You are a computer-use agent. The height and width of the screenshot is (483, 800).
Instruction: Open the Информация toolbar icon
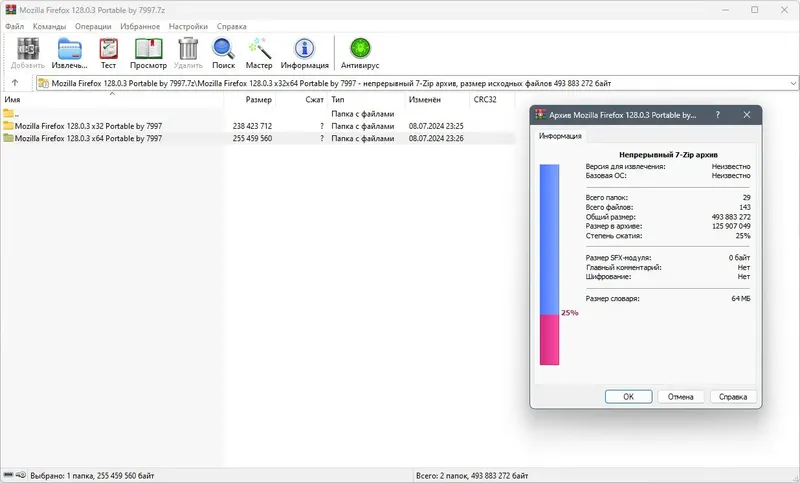tap(305, 49)
